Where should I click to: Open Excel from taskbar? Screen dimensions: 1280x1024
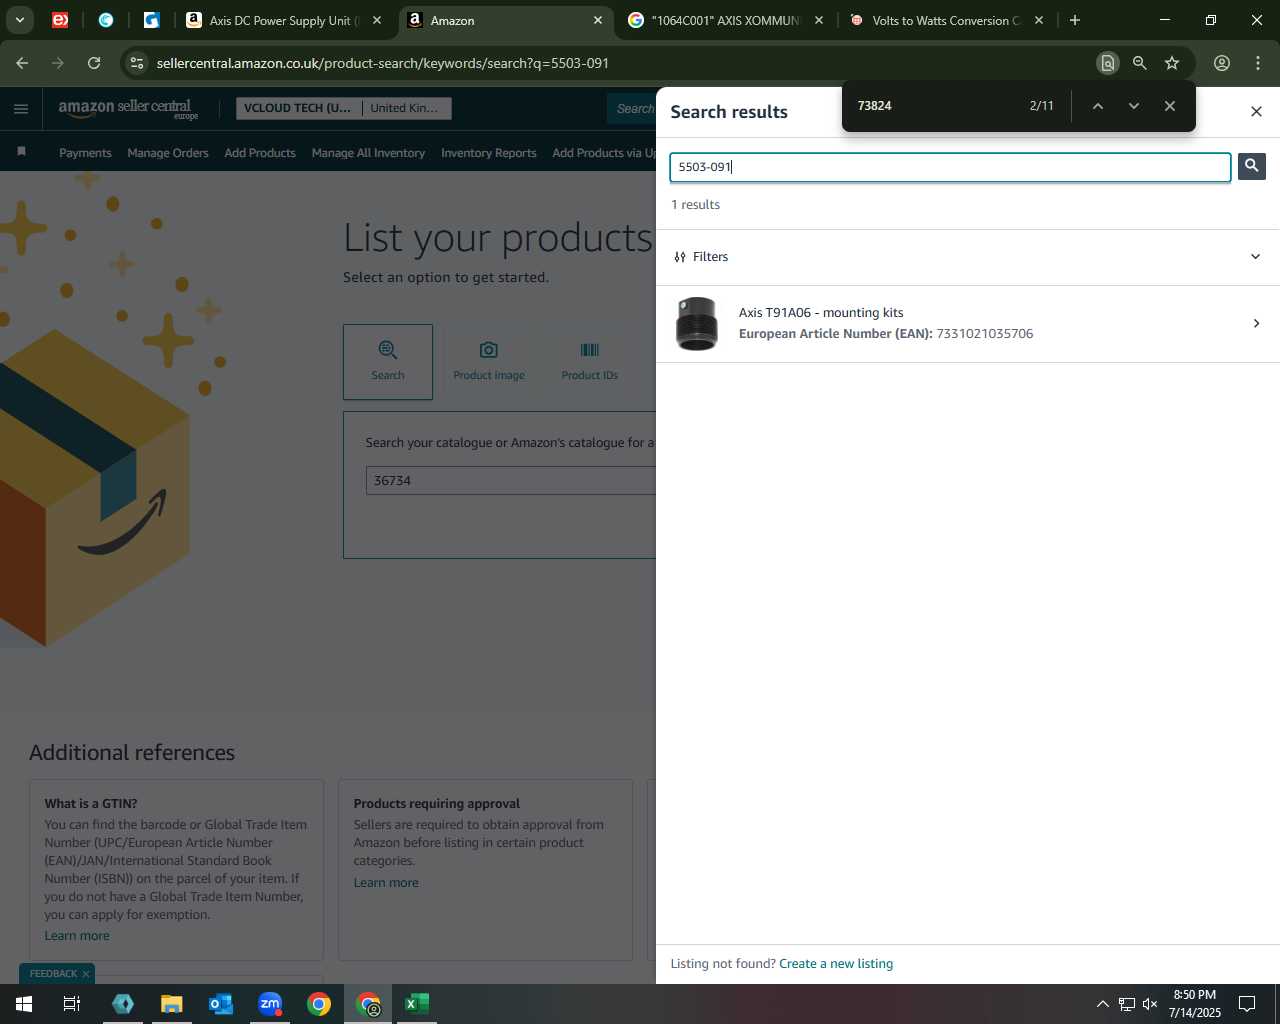417,1004
